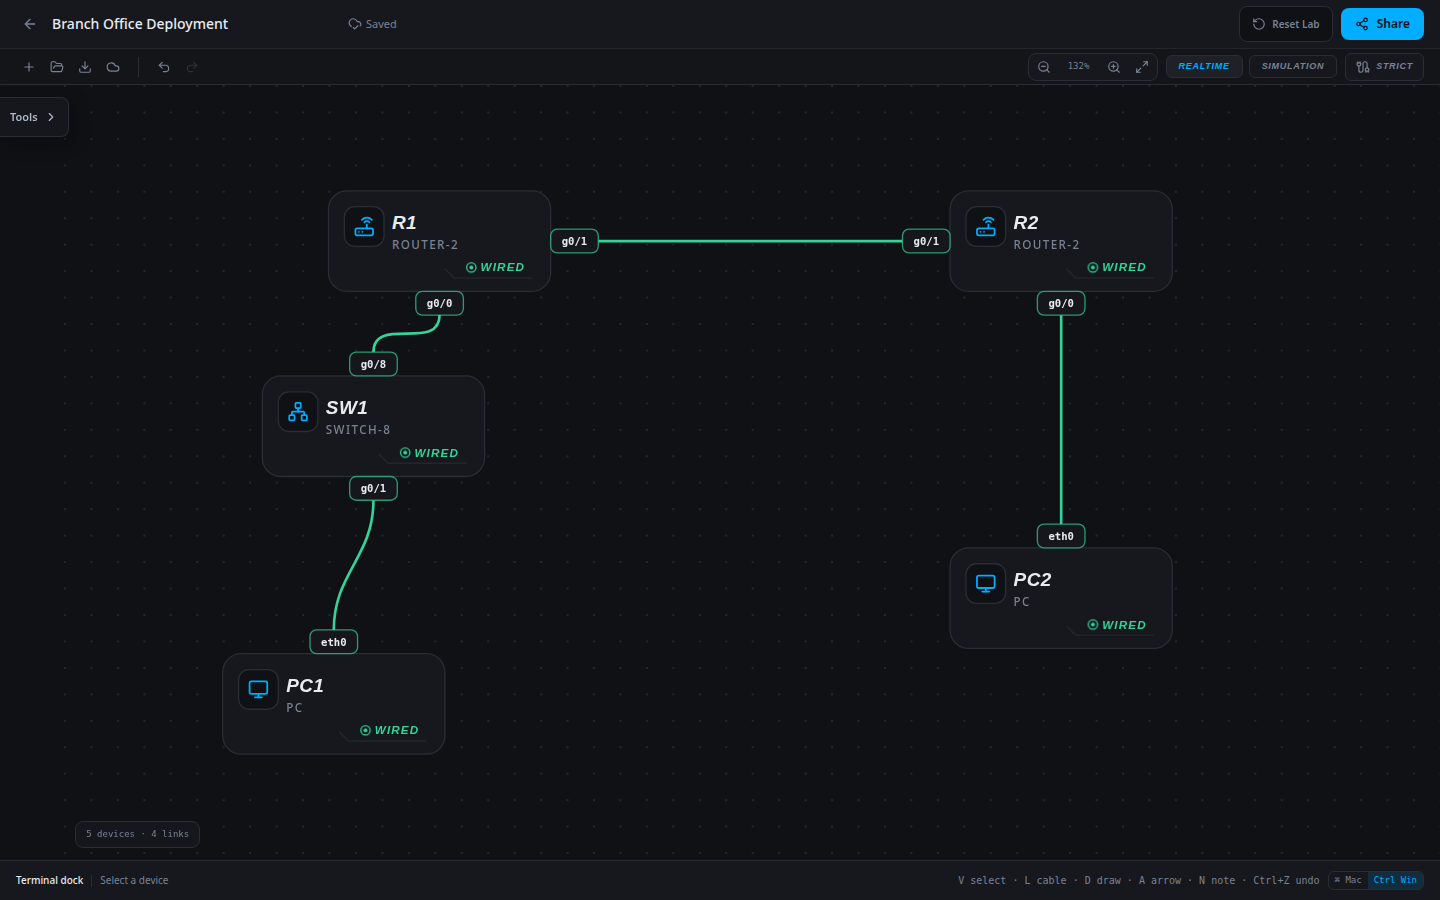Open the Terminal dock
1440x900 pixels.
(50, 881)
